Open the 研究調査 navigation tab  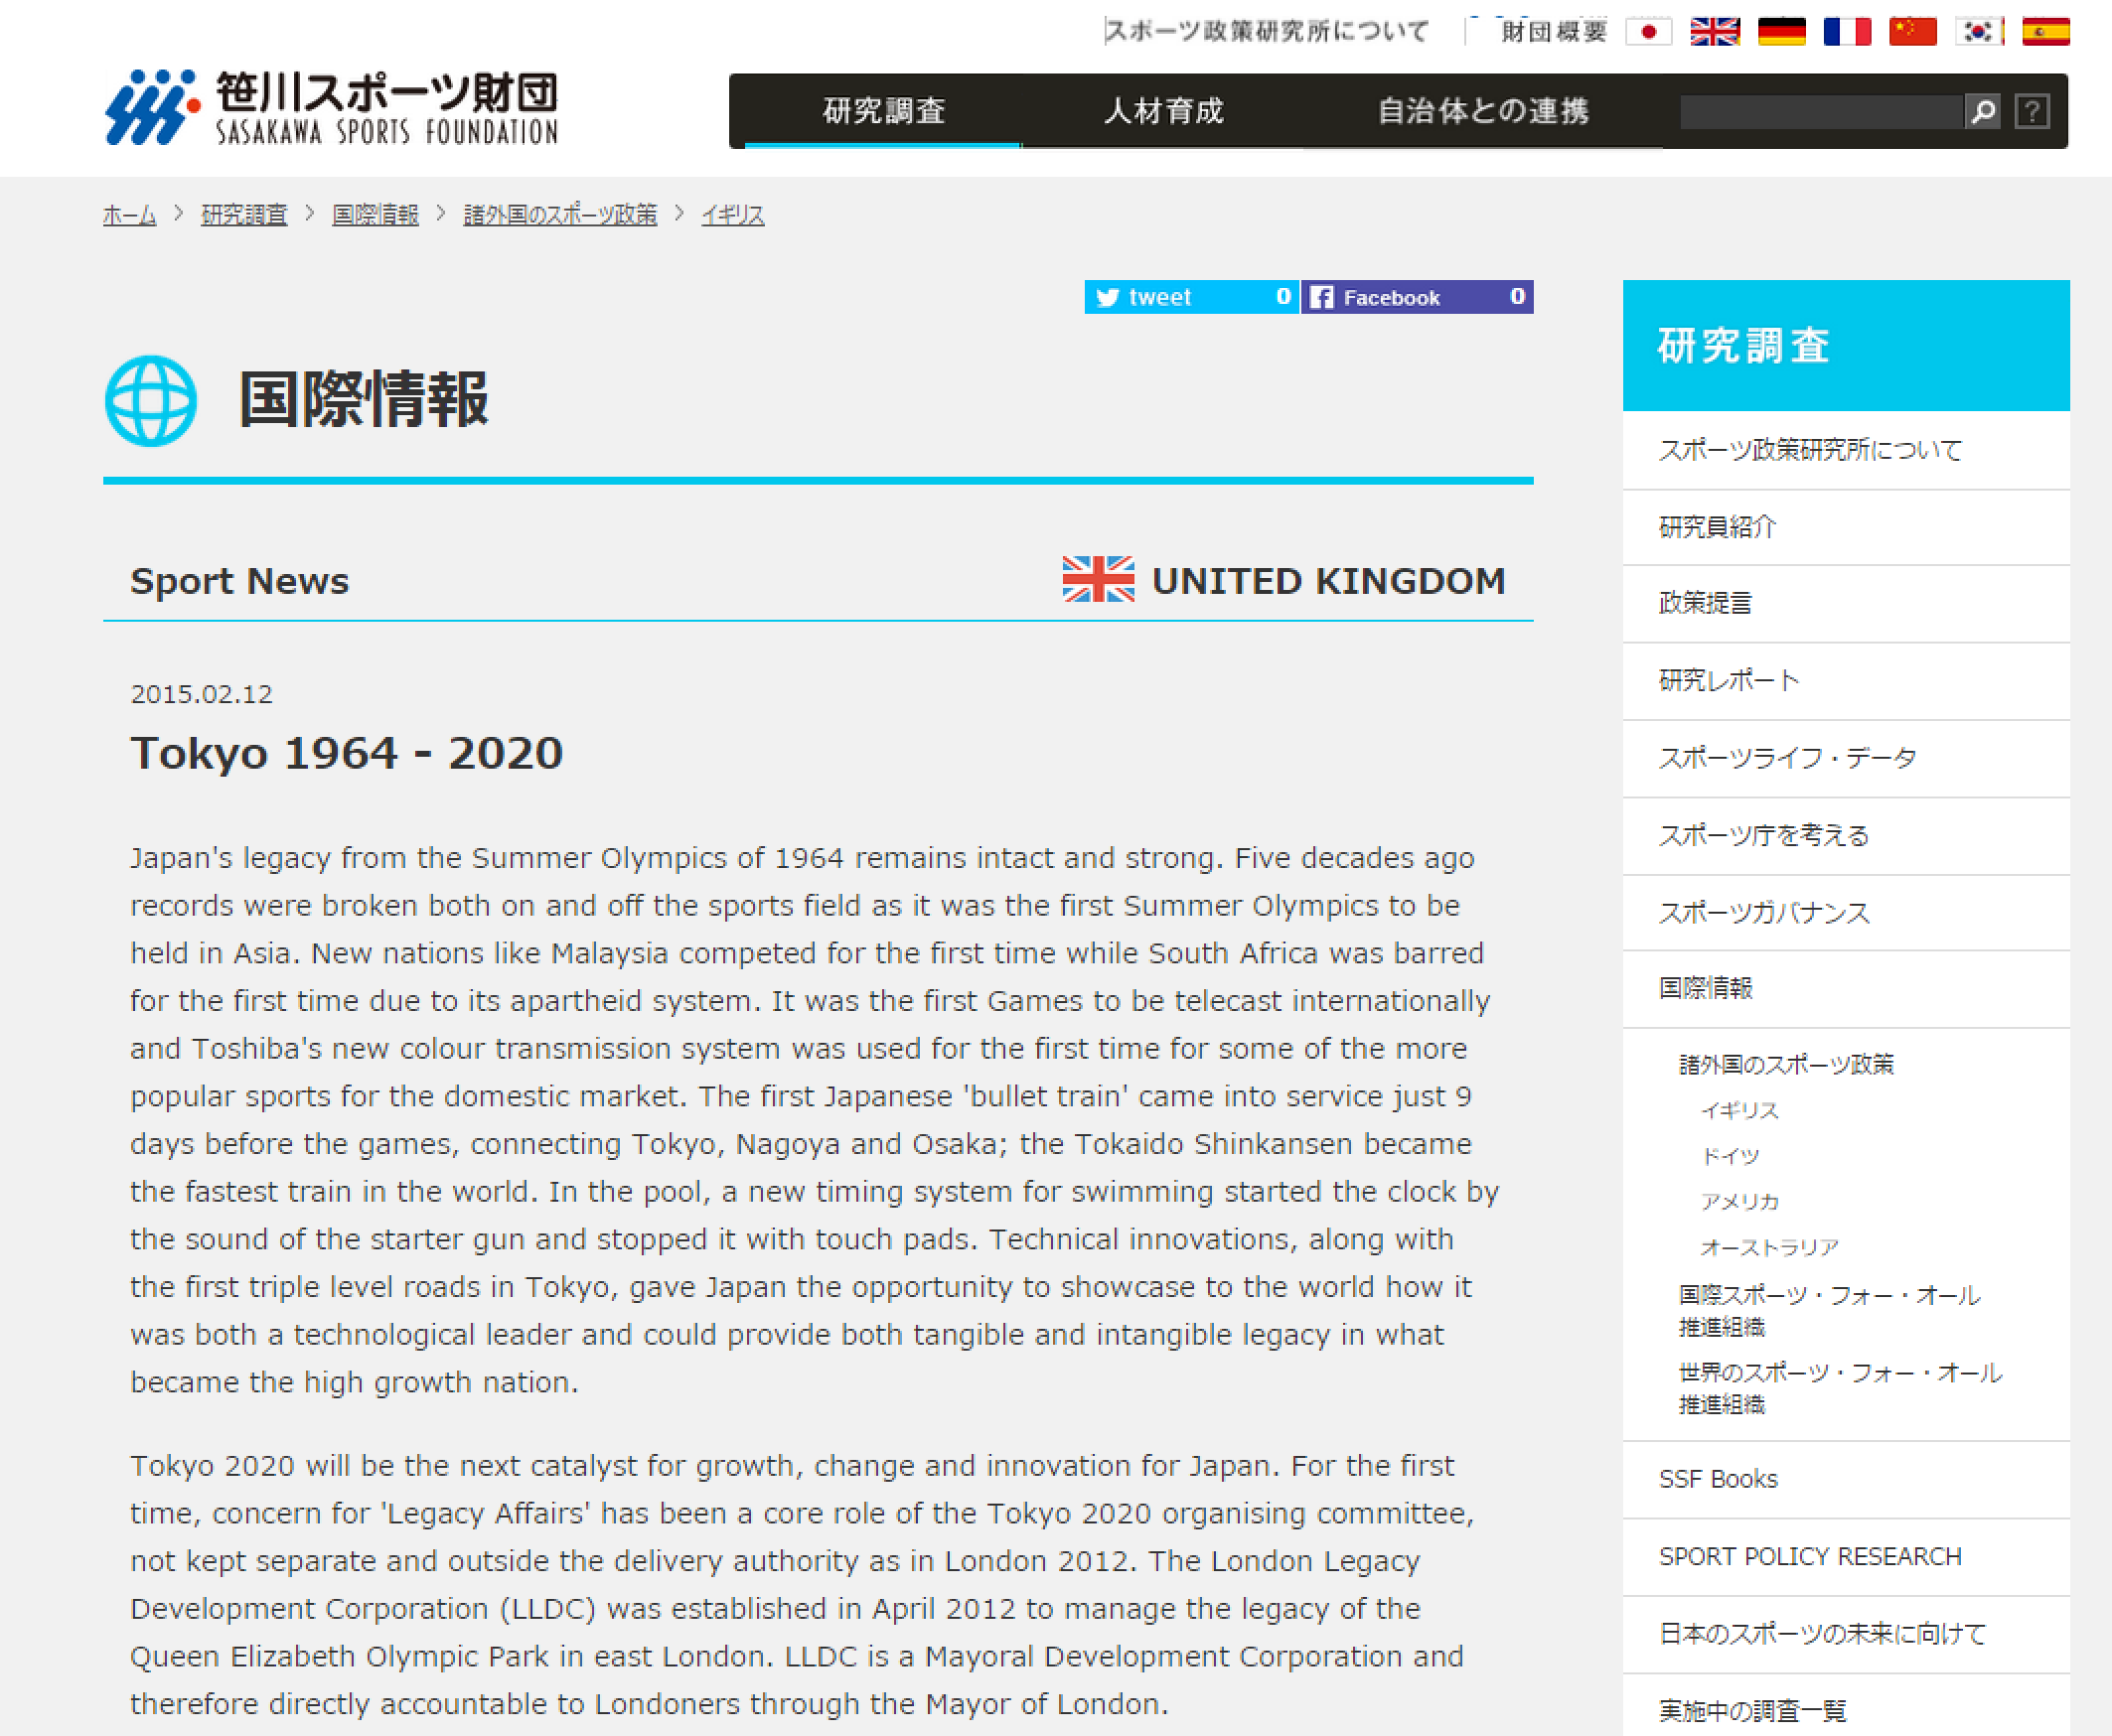(883, 111)
